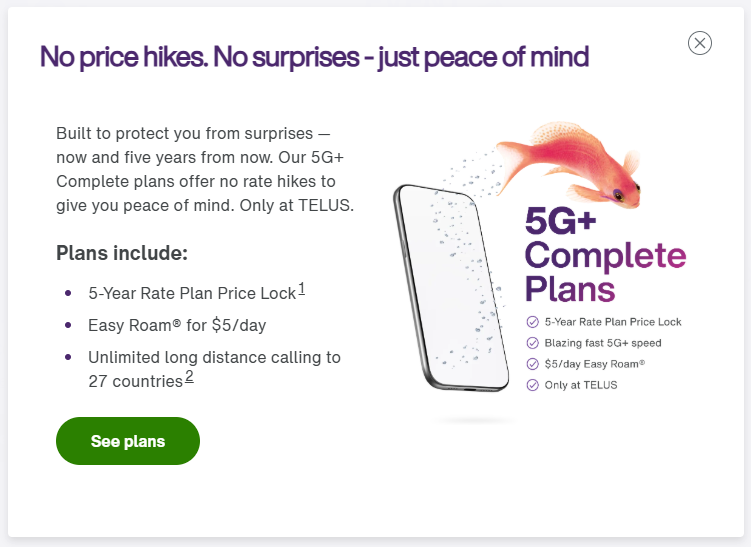Click the checkmark icon beside Blazing fast 5G+ speed

tap(533, 343)
